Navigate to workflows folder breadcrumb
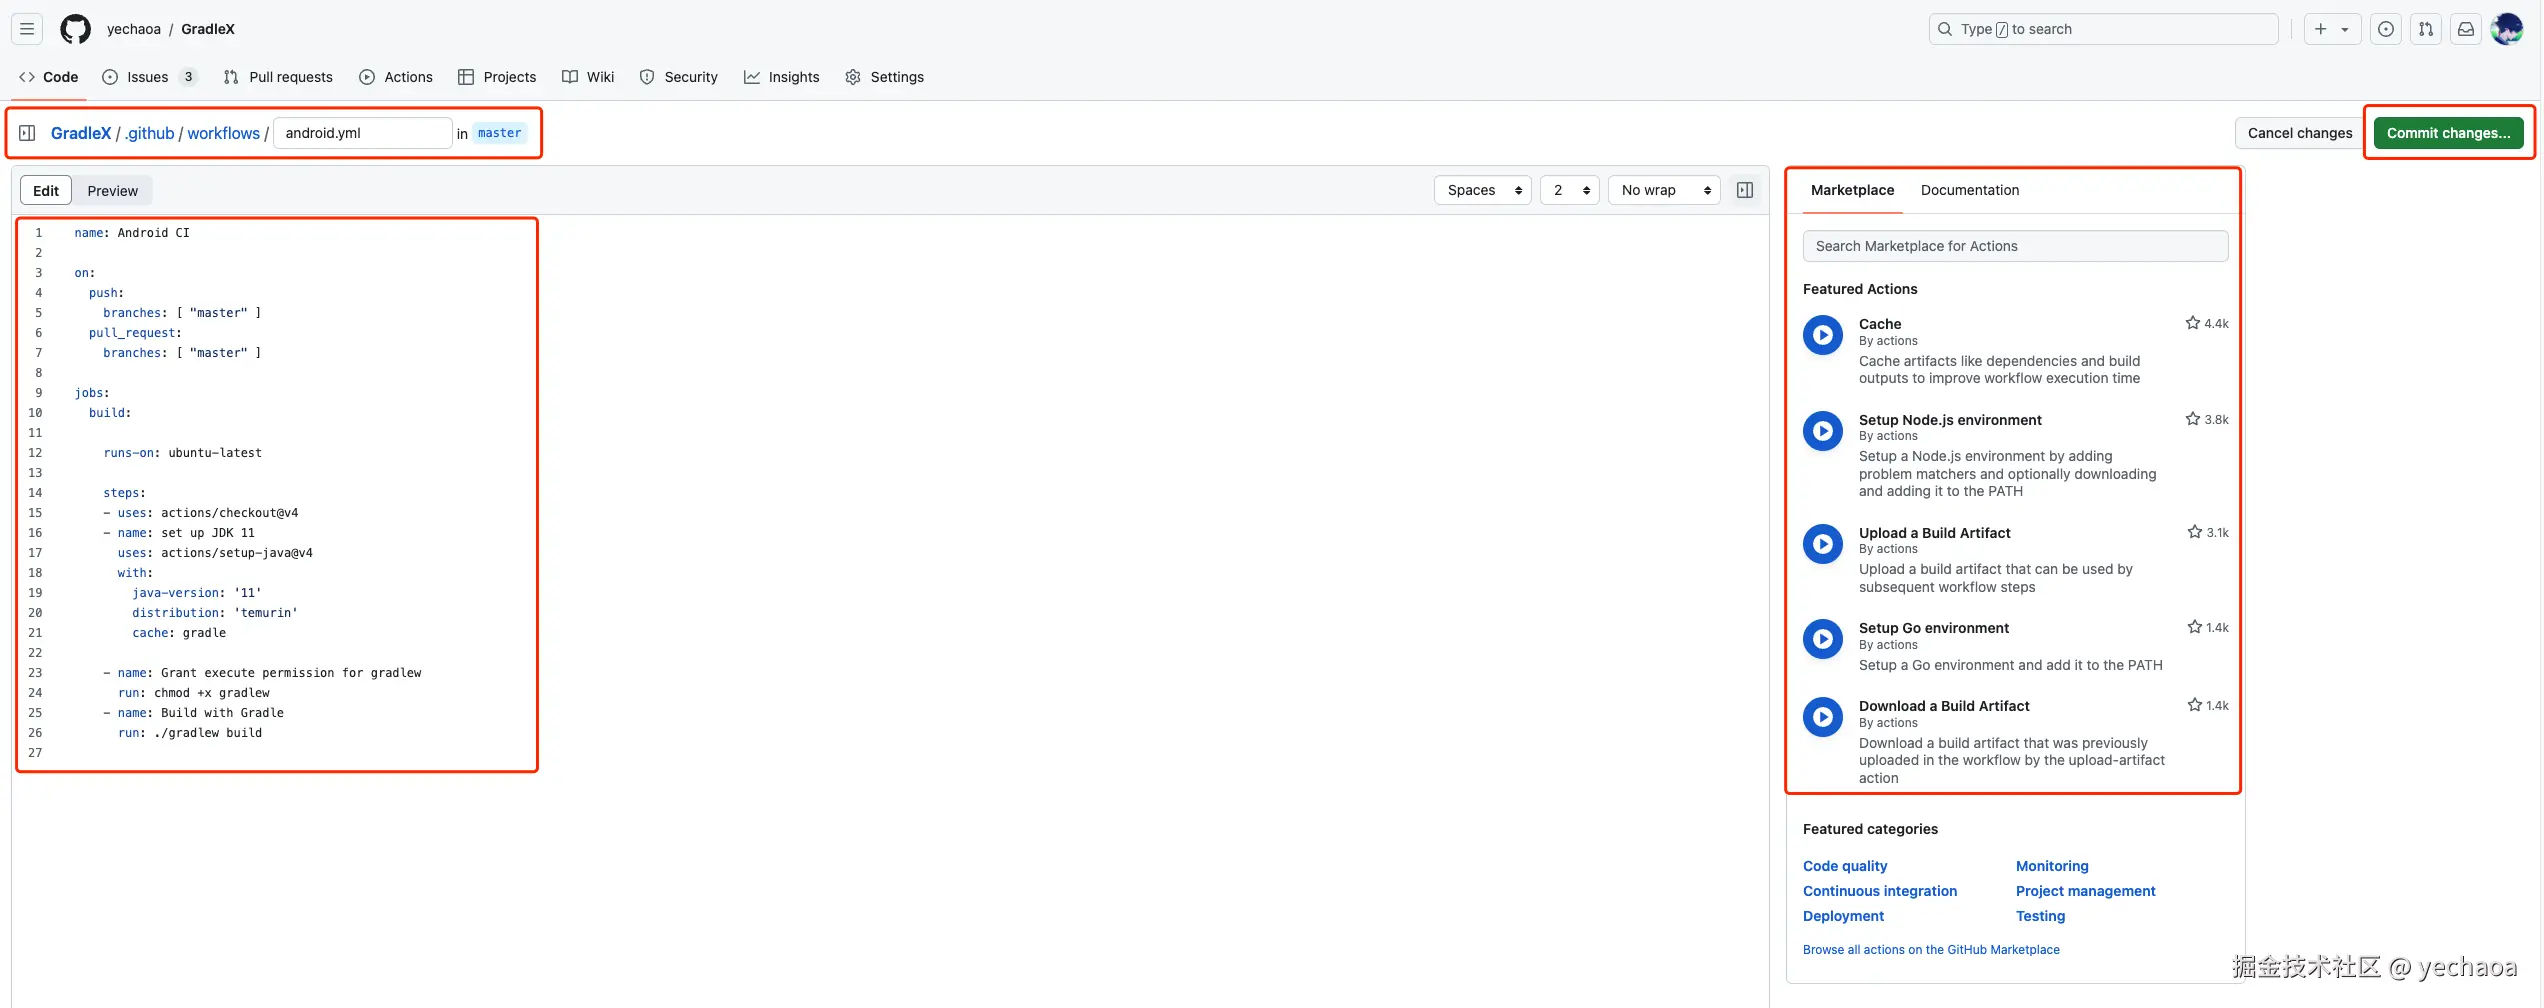The width and height of the screenshot is (2544, 1008). pyautogui.click(x=224, y=133)
